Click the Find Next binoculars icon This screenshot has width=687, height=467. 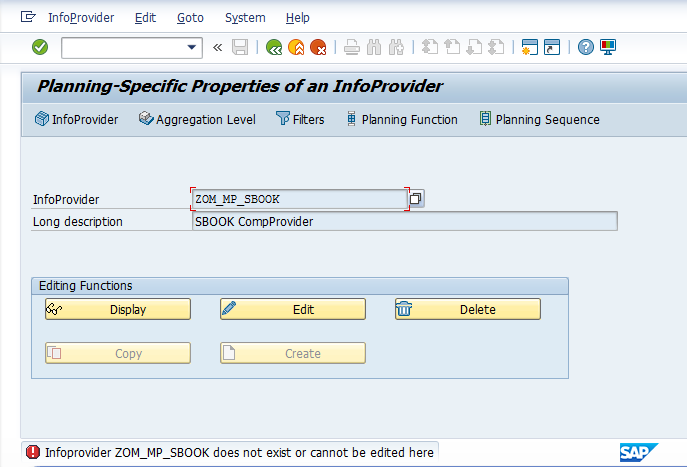[x=396, y=47]
